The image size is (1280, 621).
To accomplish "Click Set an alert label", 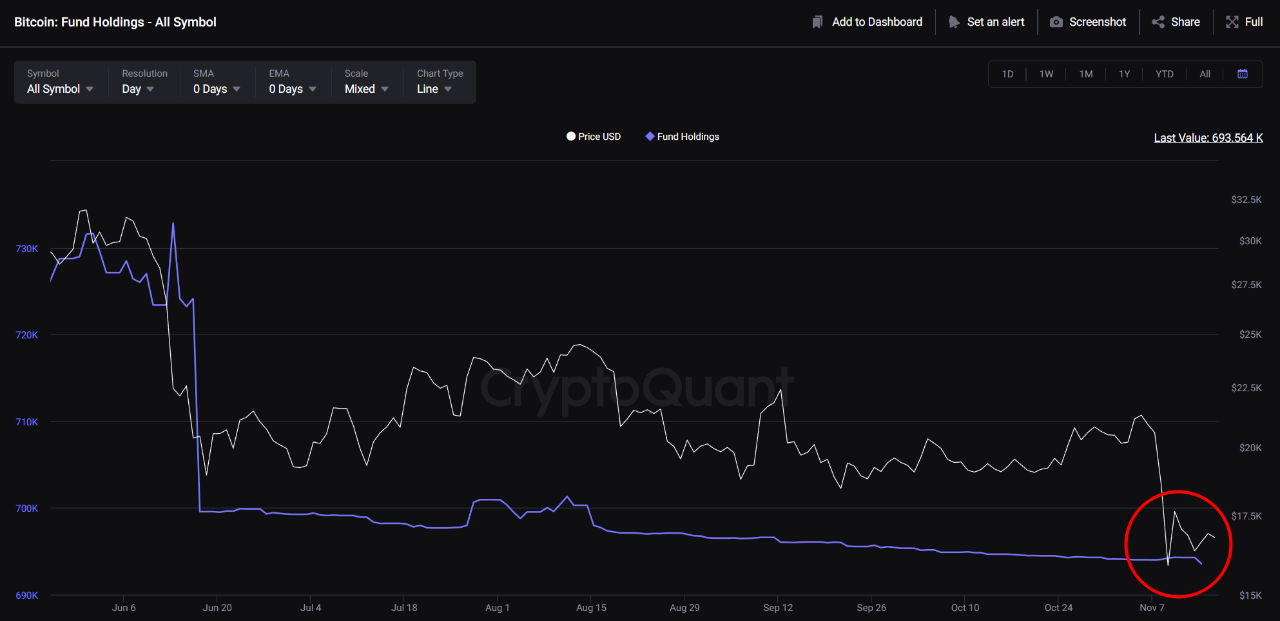I will click(x=996, y=22).
